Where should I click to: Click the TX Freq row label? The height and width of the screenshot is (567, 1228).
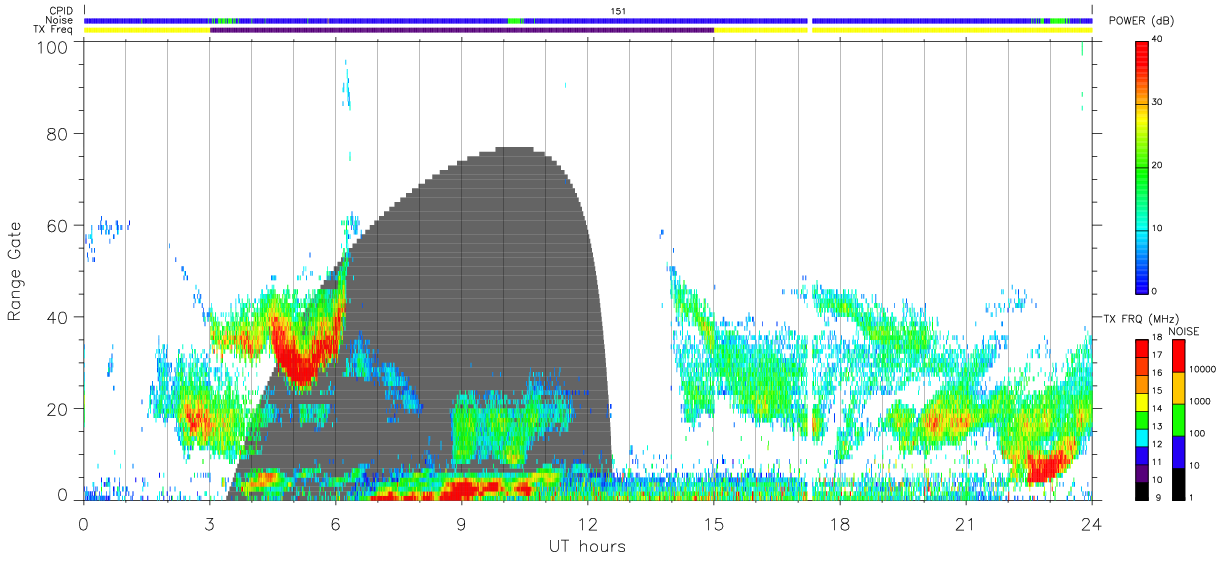point(53,30)
